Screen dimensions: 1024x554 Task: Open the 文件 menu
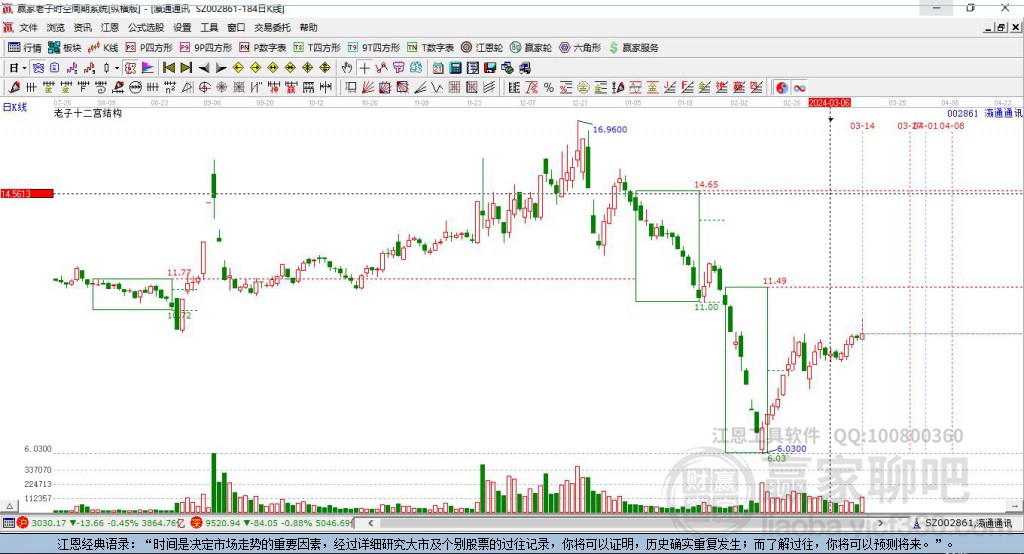click(x=28, y=27)
